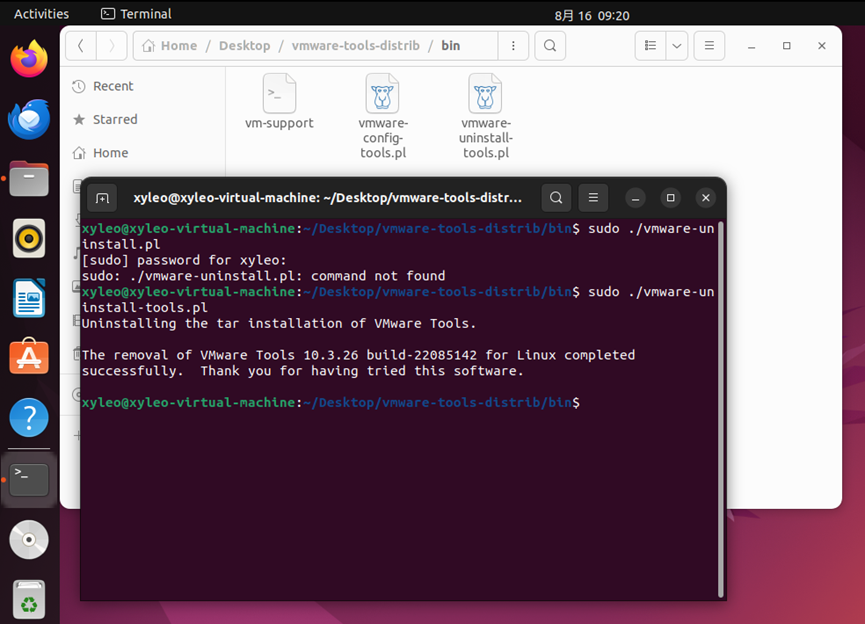Go back in file manager
Screen dimensions: 865x624
click(x=81, y=46)
